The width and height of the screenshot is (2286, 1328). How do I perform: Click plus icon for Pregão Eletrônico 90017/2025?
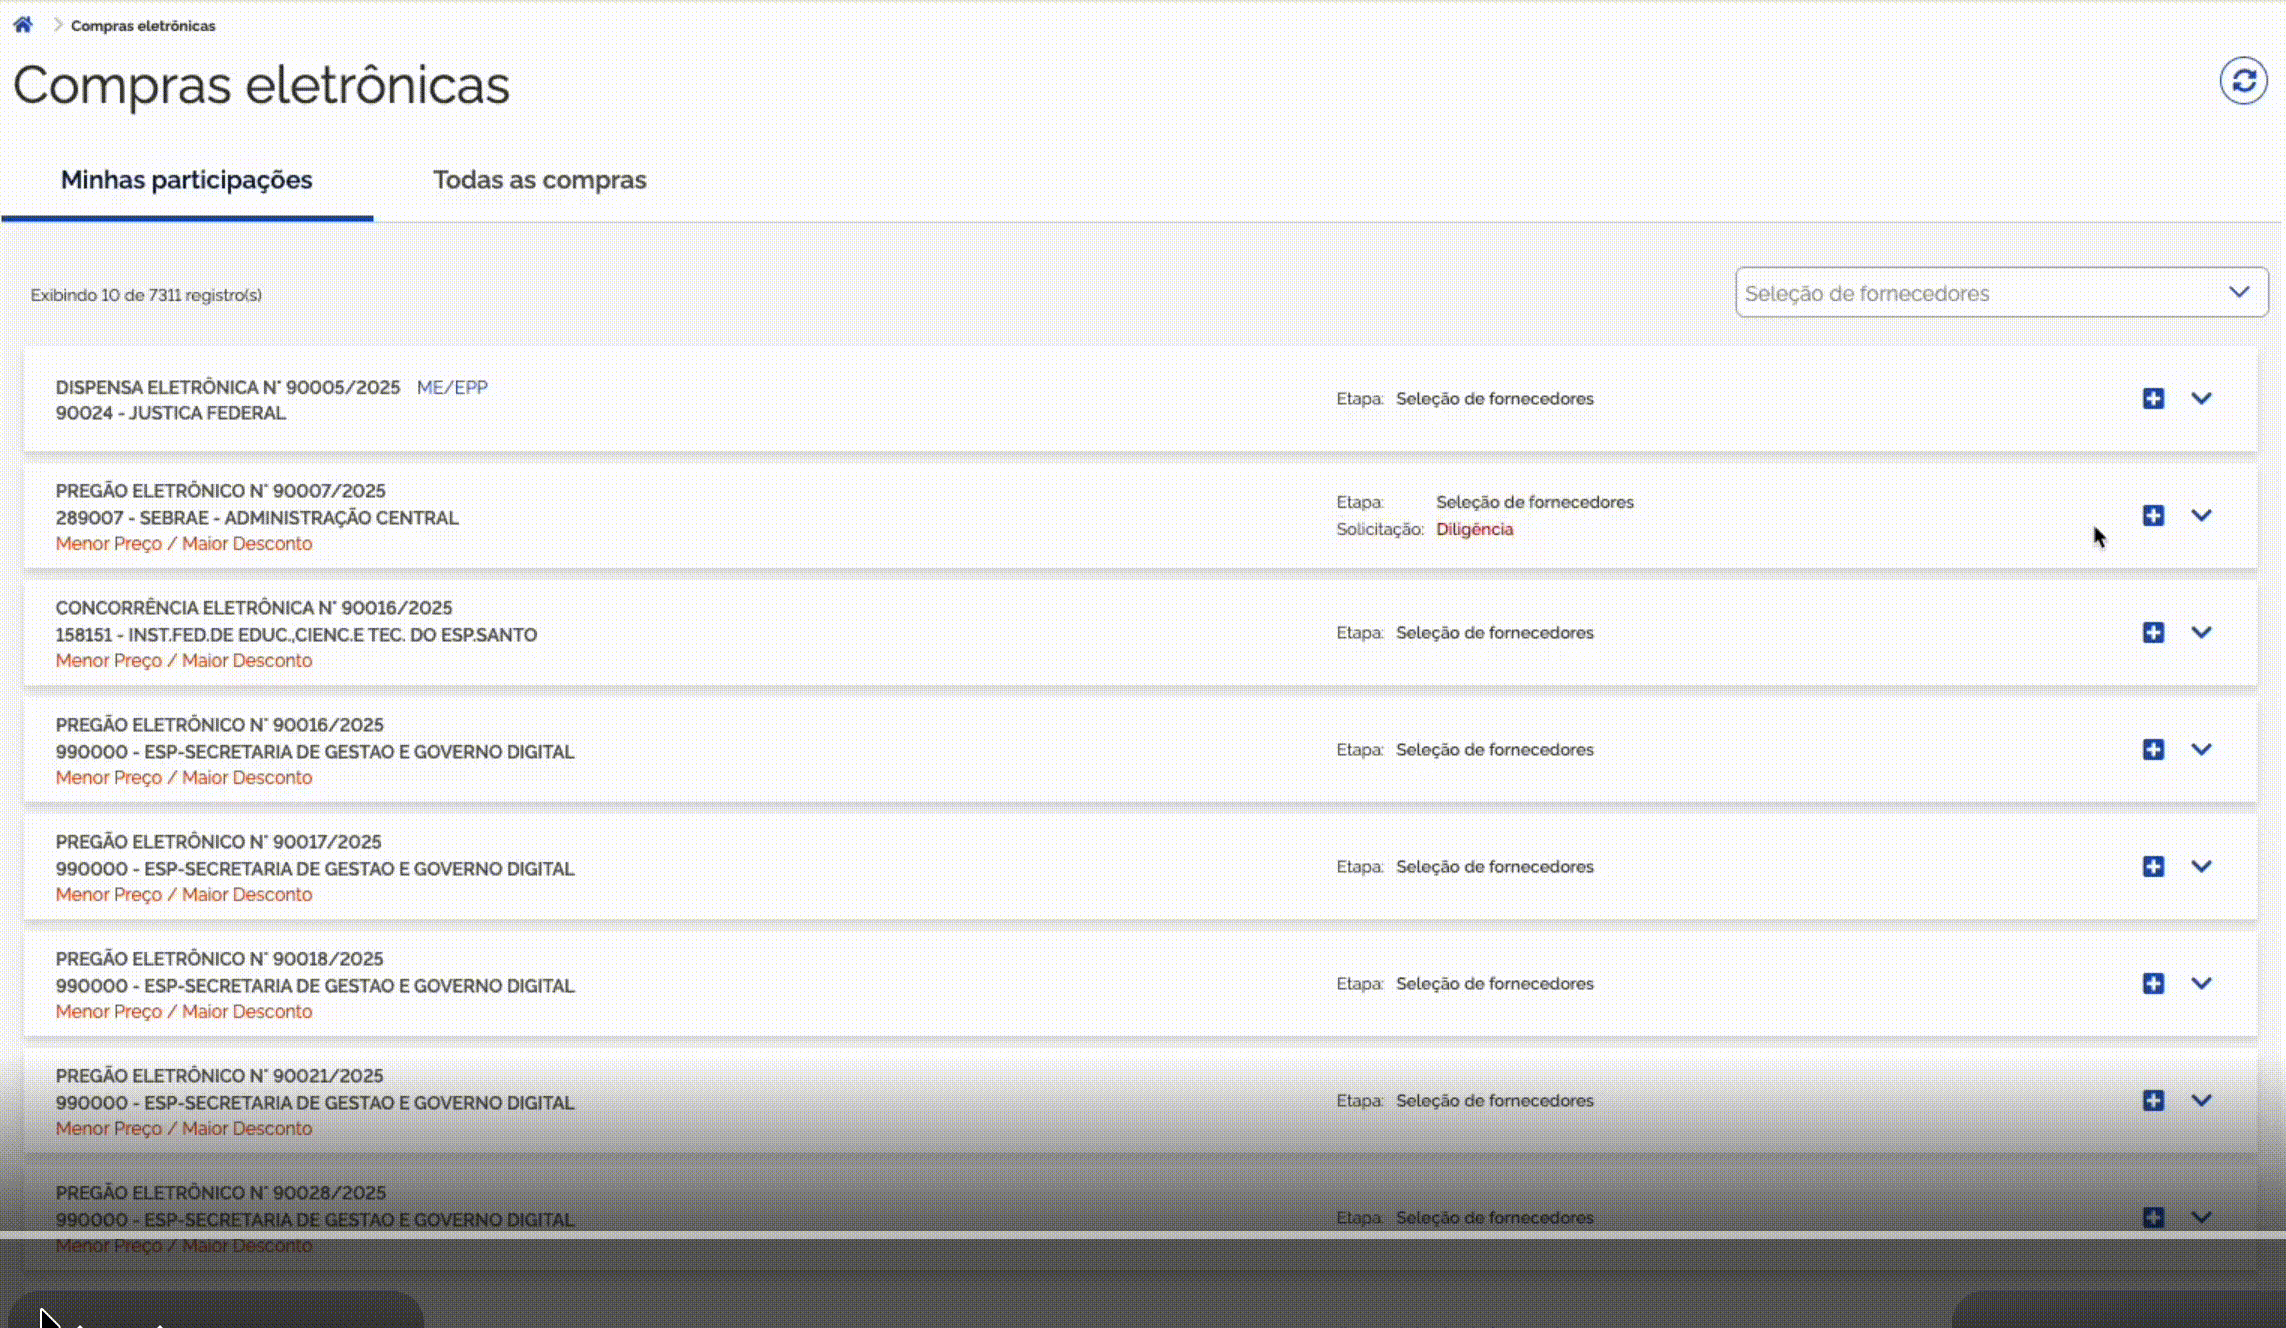[2153, 867]
